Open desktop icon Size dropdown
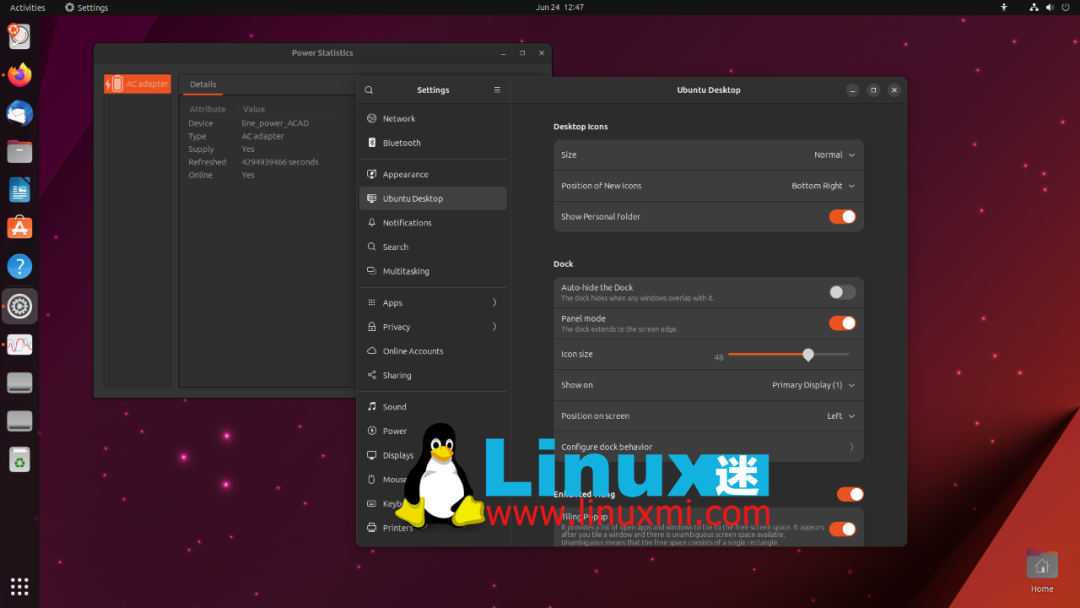 point(834,155)
